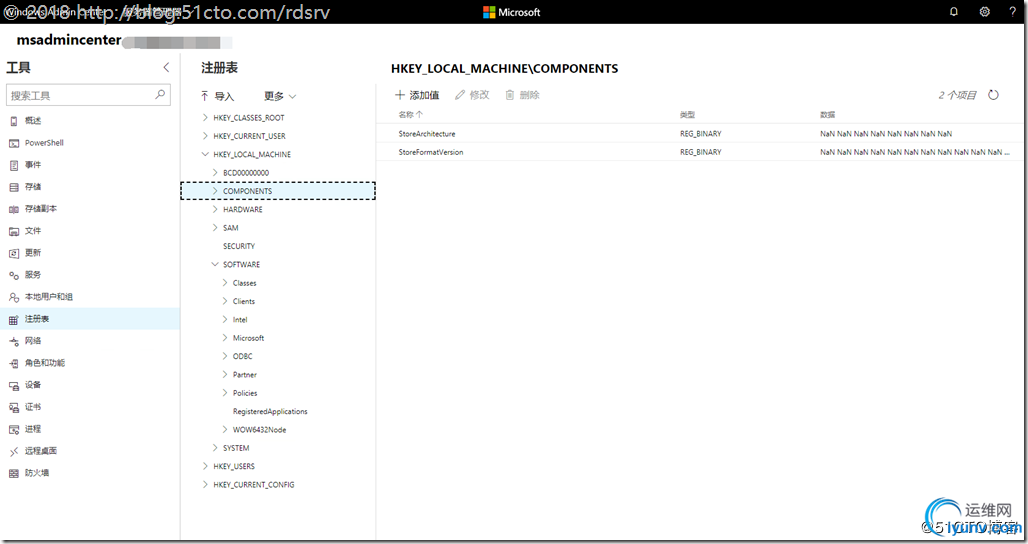Expand HKEY_CURRENT_USER node
The image size is (1028, 544).
(205, 136)
